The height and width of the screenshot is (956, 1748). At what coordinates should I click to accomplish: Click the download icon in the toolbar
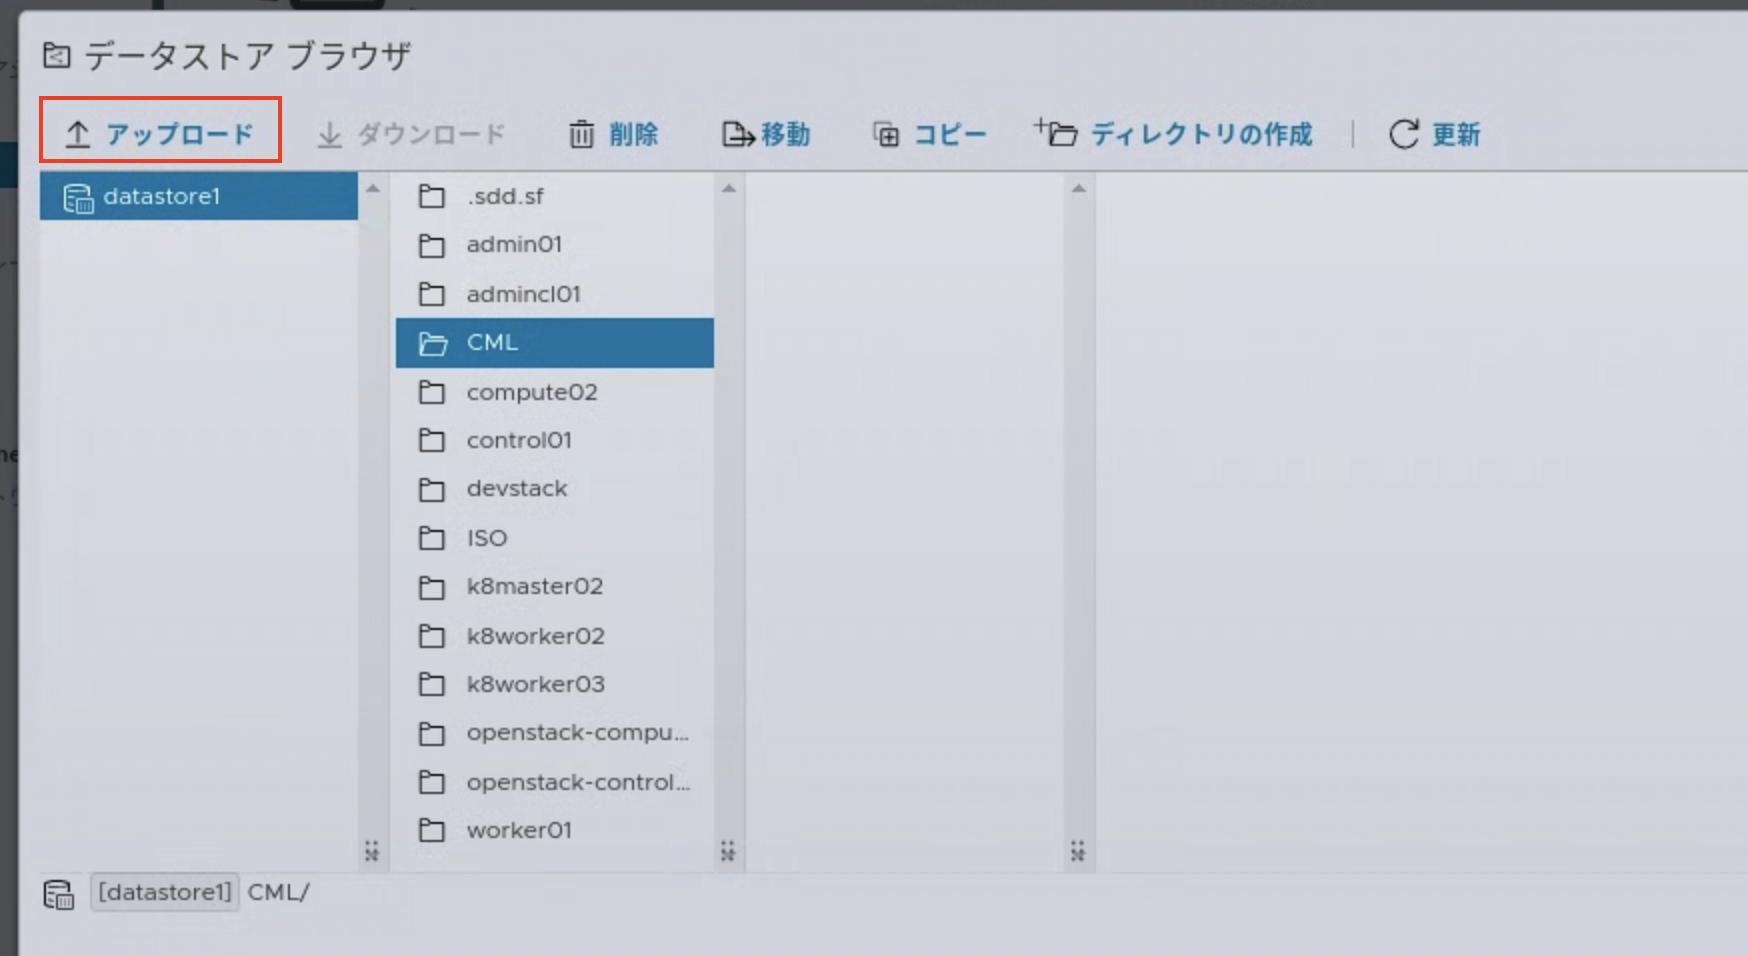point(328,133)
